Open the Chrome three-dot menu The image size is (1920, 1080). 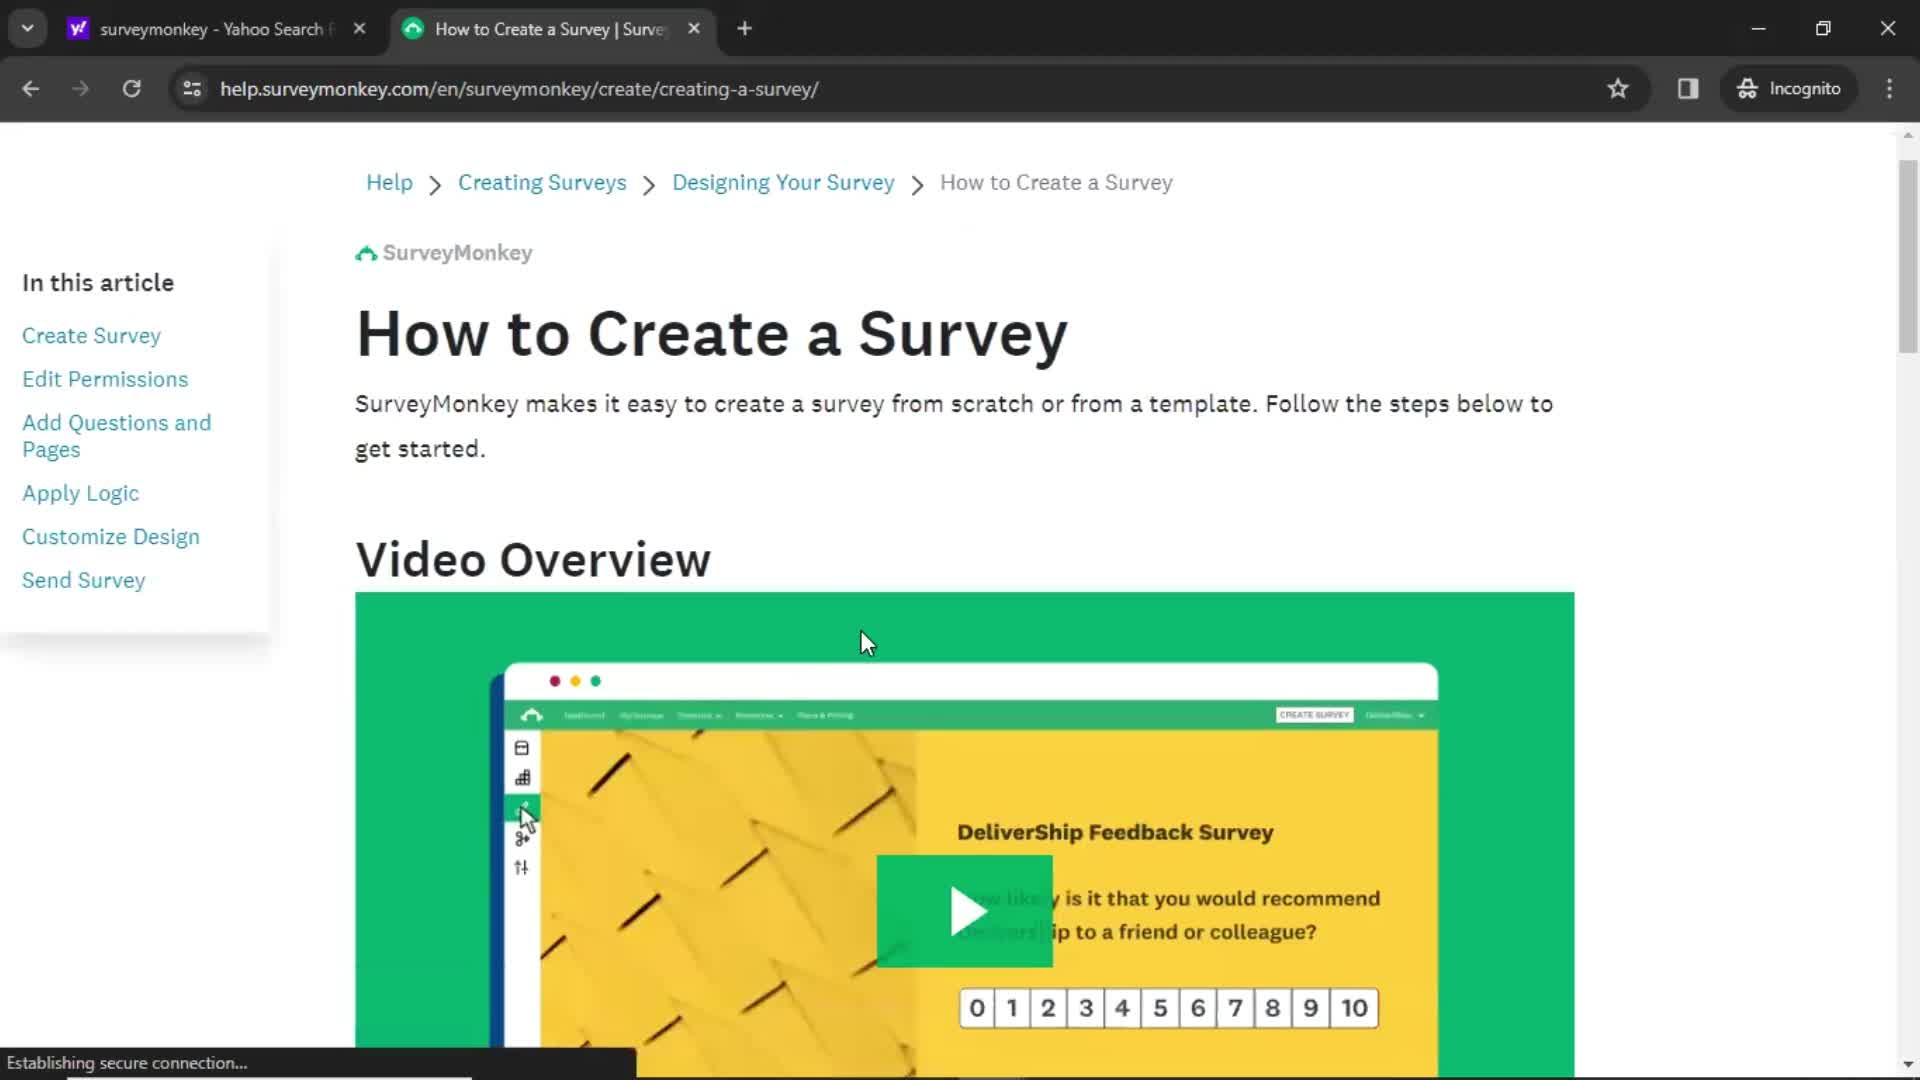[1889, 89]
